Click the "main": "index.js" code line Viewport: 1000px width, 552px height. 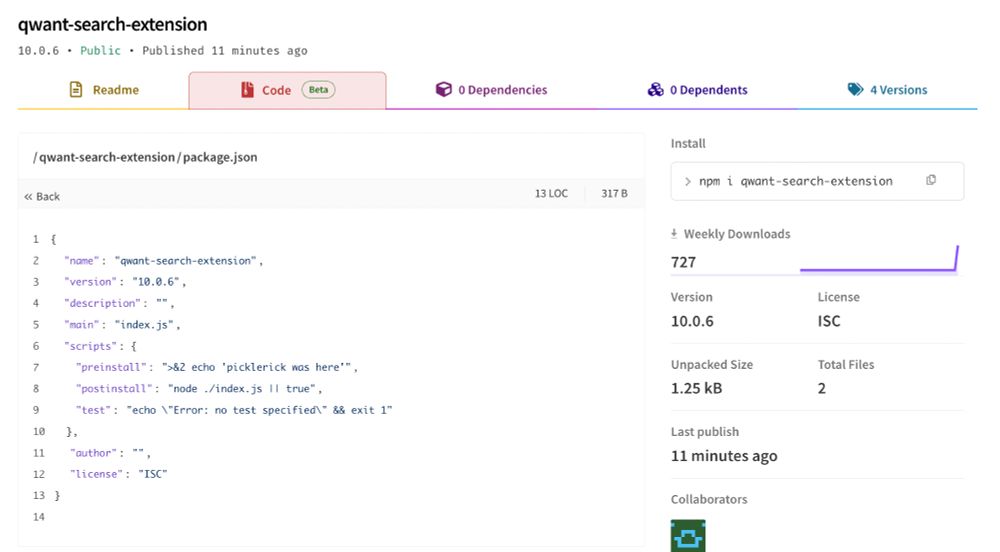(x=122, y=324)
